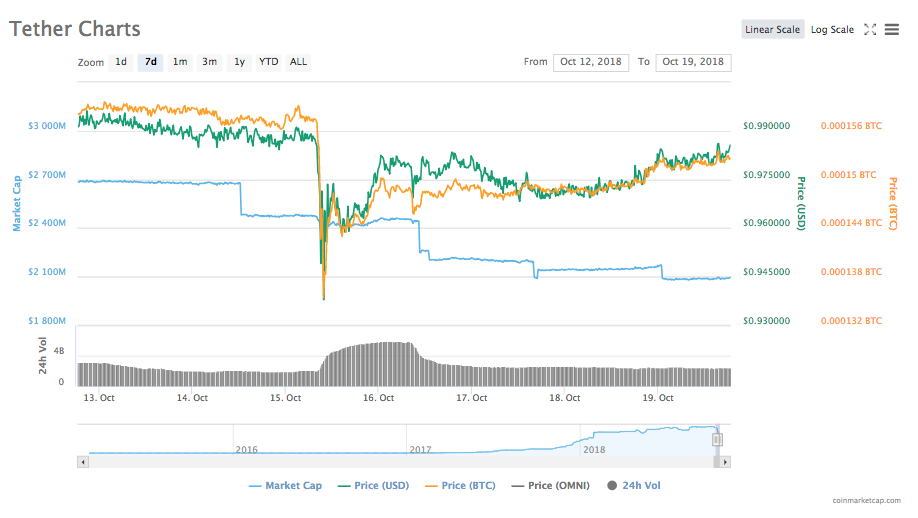
Task: Click the 13. Oct date label
Action: [x=99, y=398]
